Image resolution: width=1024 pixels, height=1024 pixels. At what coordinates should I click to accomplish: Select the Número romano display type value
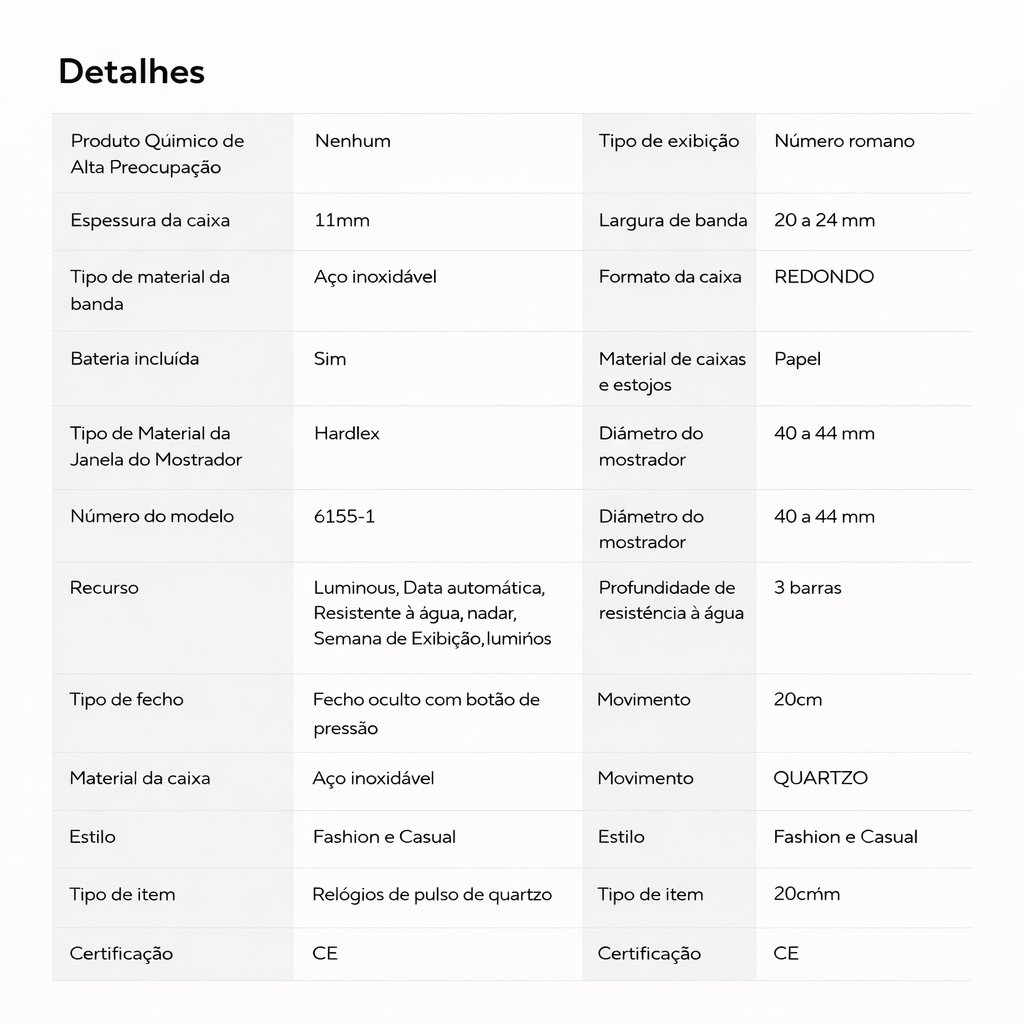point(844,141)
